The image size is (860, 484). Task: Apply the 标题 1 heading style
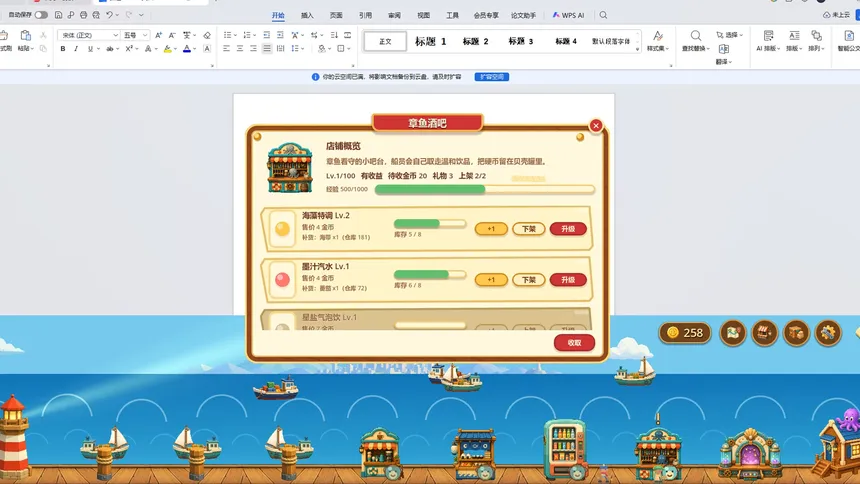coord(431,41)
